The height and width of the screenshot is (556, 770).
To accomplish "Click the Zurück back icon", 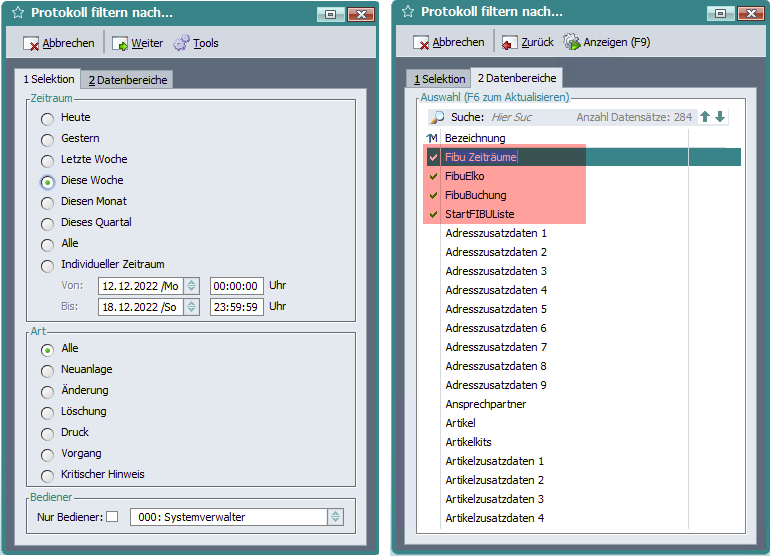I will click(510, 43).
